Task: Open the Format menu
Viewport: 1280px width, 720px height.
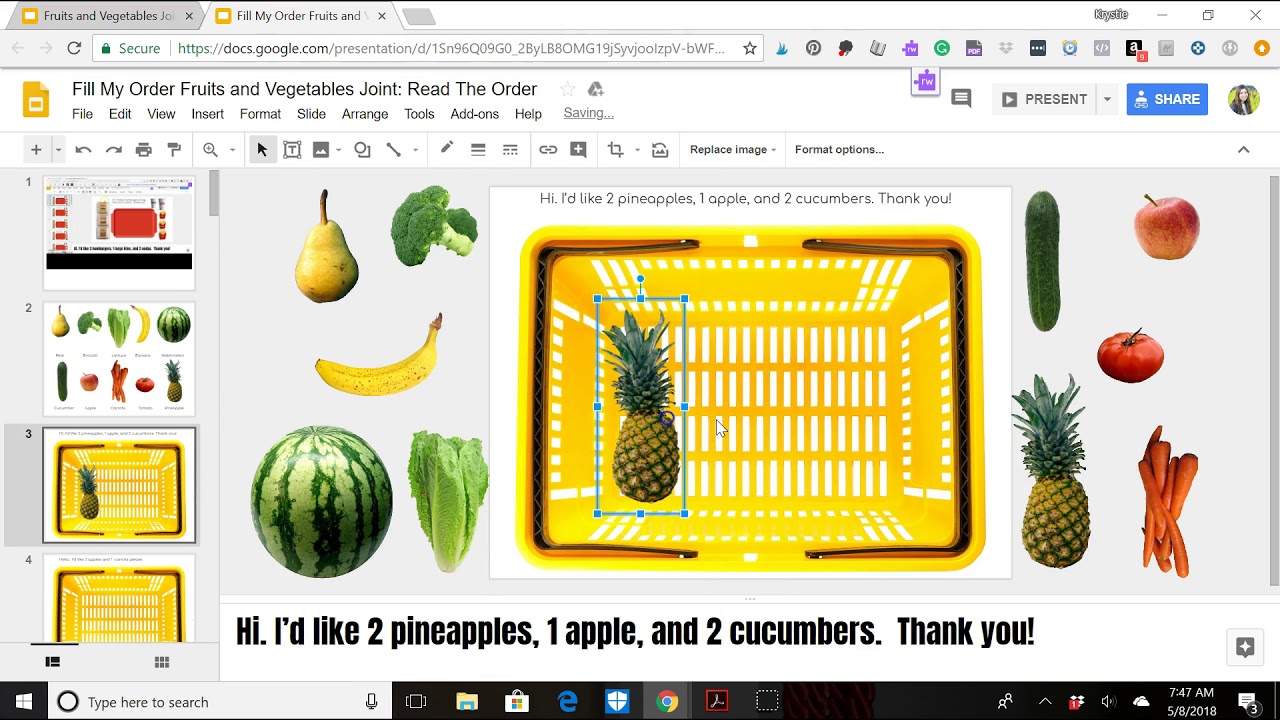Action: pyautogui.click(x=260, y=114)
